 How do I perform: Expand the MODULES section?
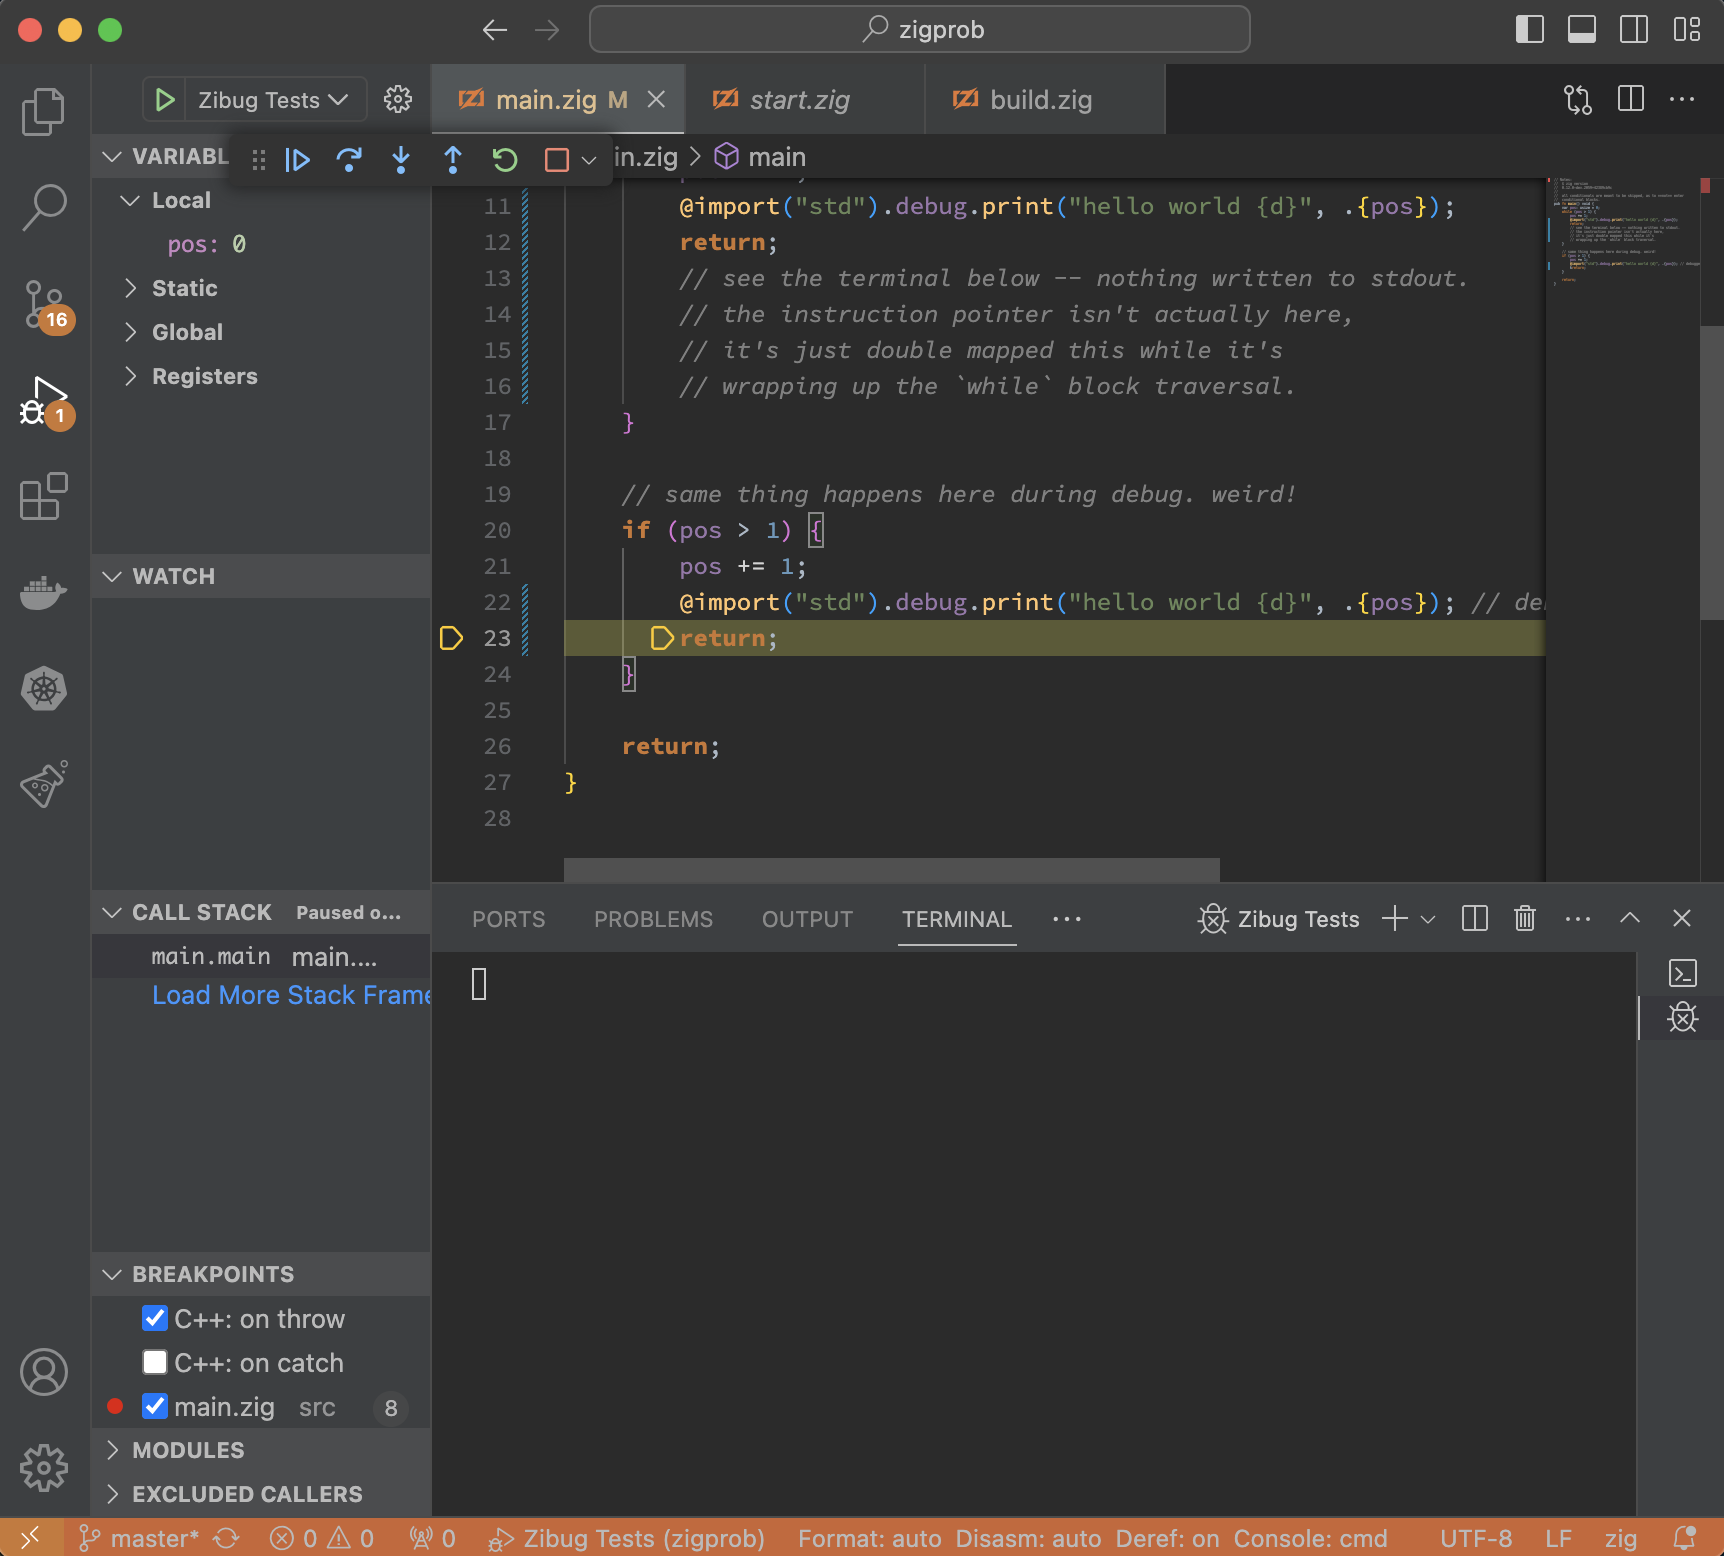click(188, 1450)
